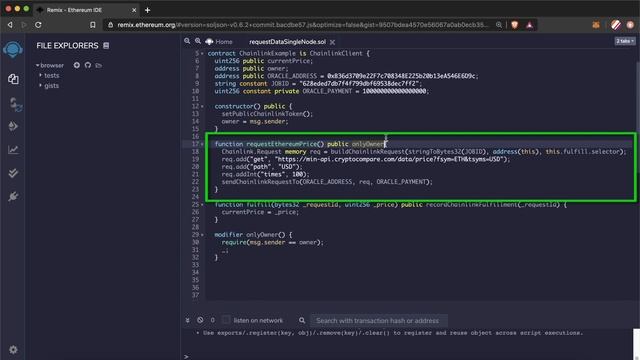Open the testing double-check sidebar icon
The height and width of the screenshot is (360, 640).
pos(13,173)
